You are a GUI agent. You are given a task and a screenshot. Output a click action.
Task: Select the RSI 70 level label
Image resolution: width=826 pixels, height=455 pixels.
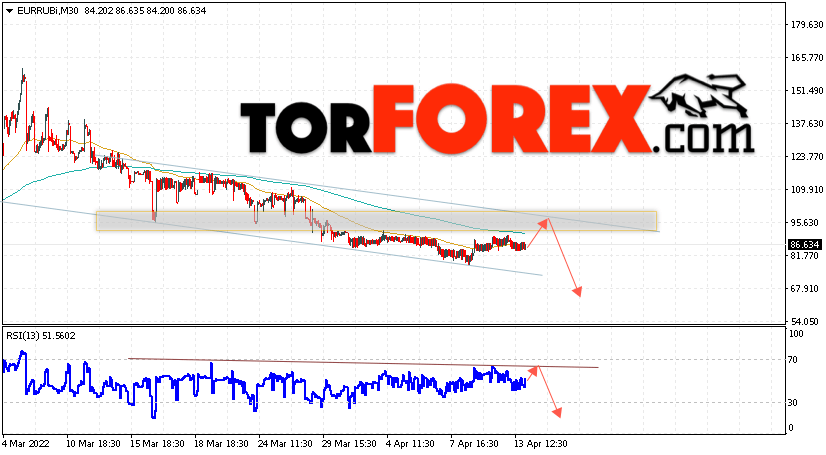coord(793,360)
